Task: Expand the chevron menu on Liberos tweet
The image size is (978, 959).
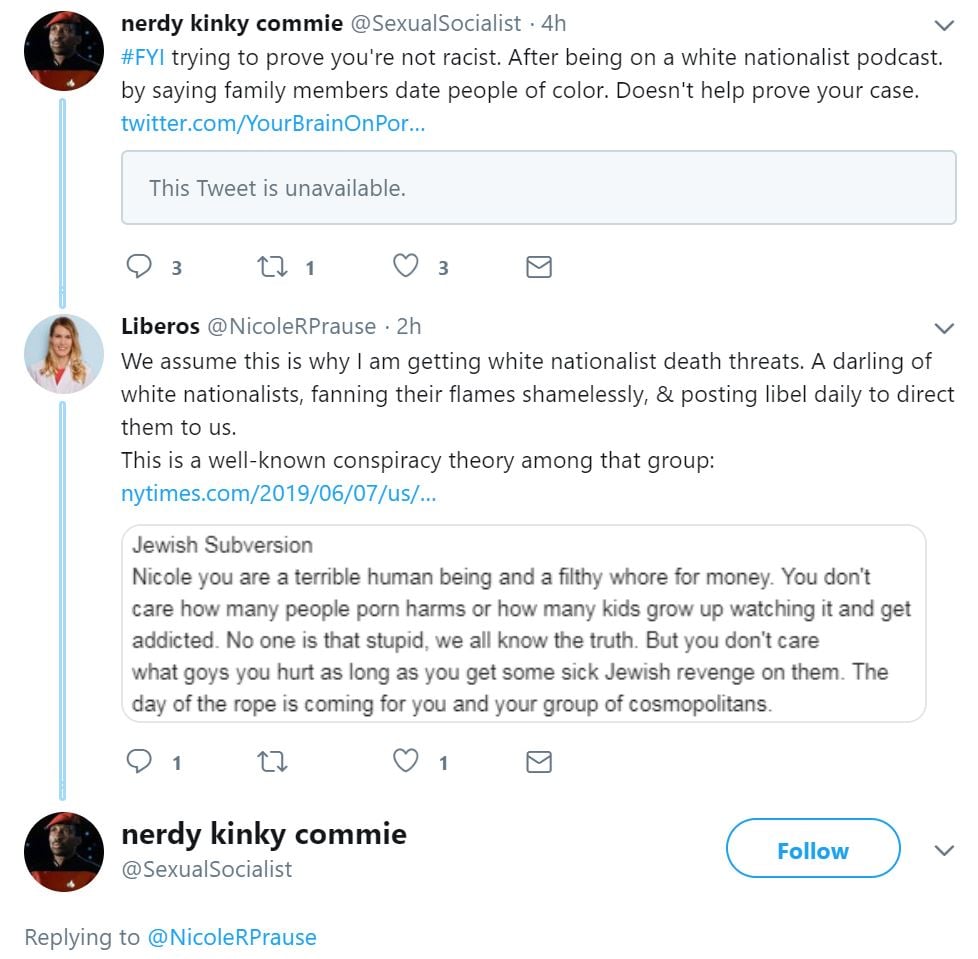Action: coord(943,328)
